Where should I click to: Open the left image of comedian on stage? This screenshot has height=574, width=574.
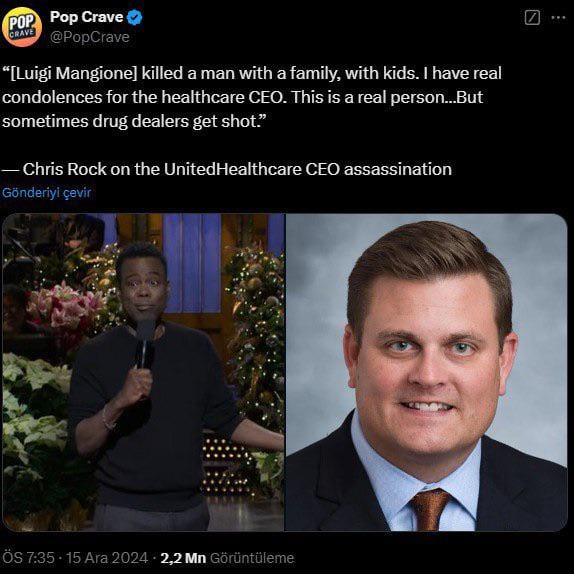(143, 372)
